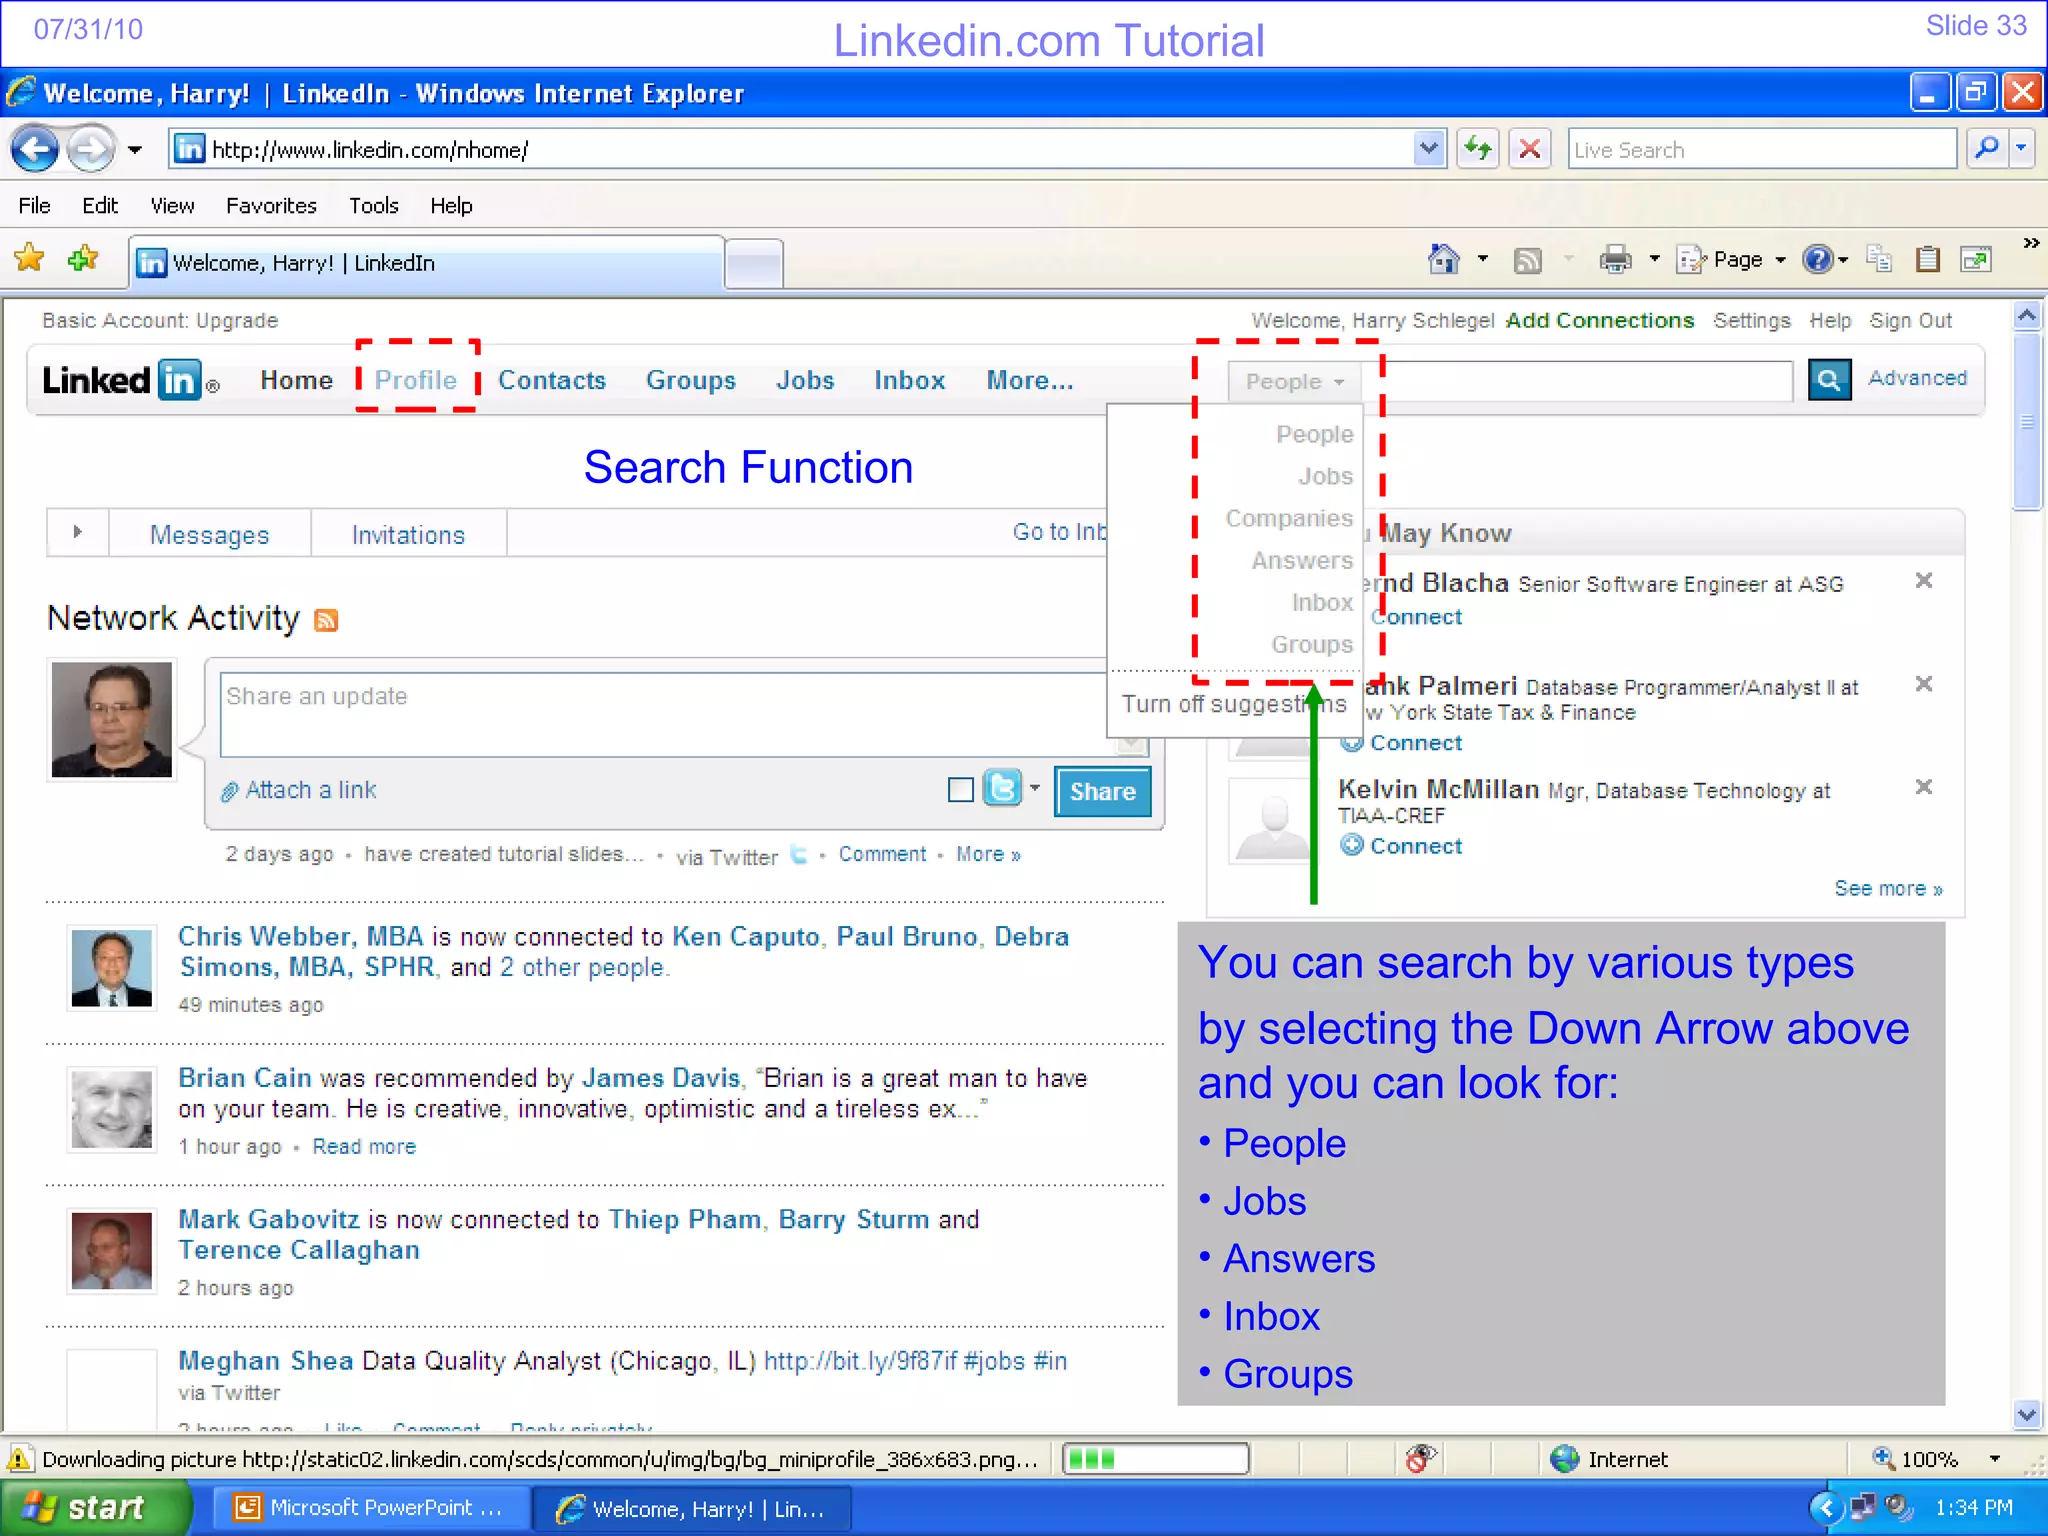Click the browser Forward arrow button

point(90,150)
